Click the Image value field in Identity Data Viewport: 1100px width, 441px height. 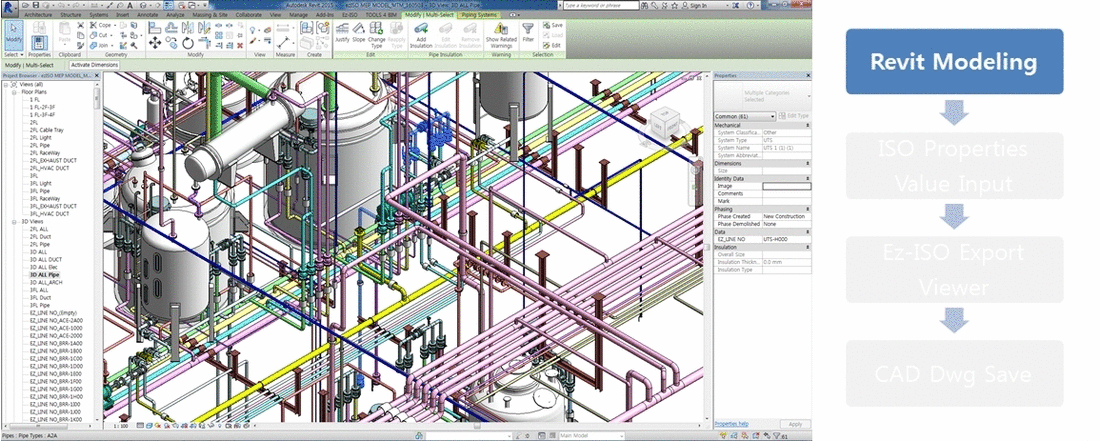[x=786, y=186]
